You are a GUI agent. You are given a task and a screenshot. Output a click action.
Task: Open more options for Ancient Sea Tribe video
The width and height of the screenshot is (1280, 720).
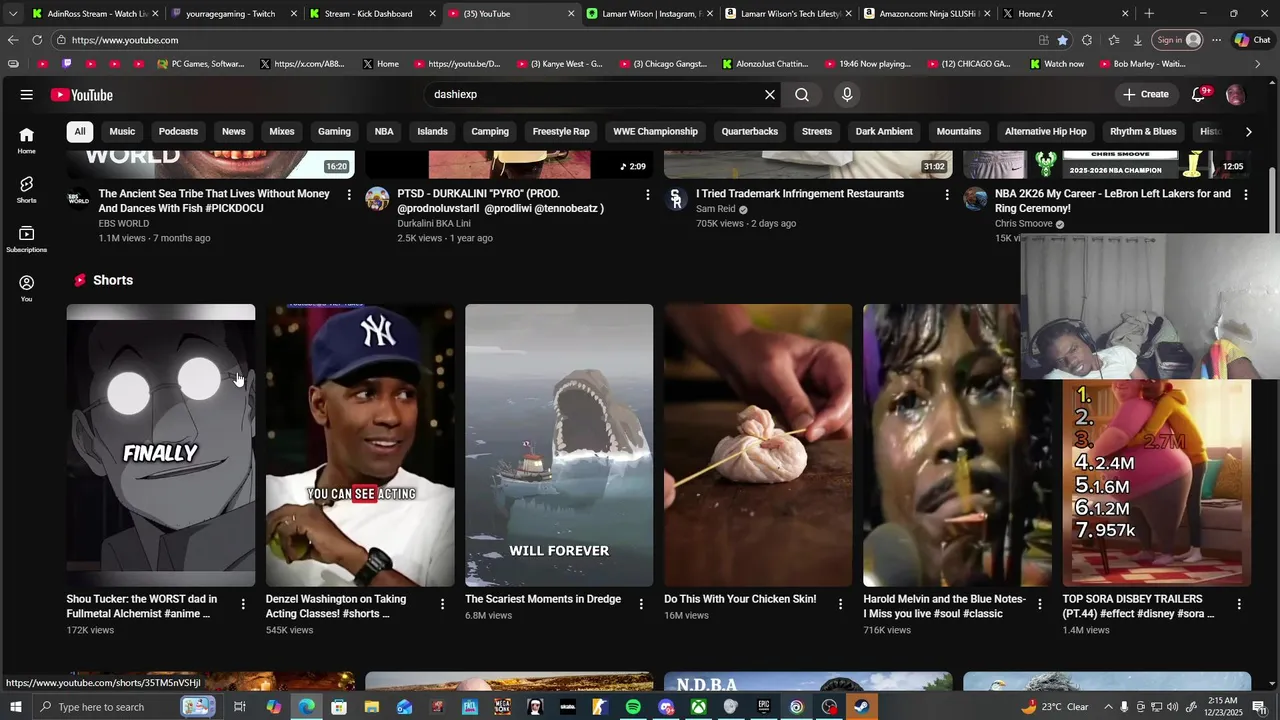coord(349,194)
